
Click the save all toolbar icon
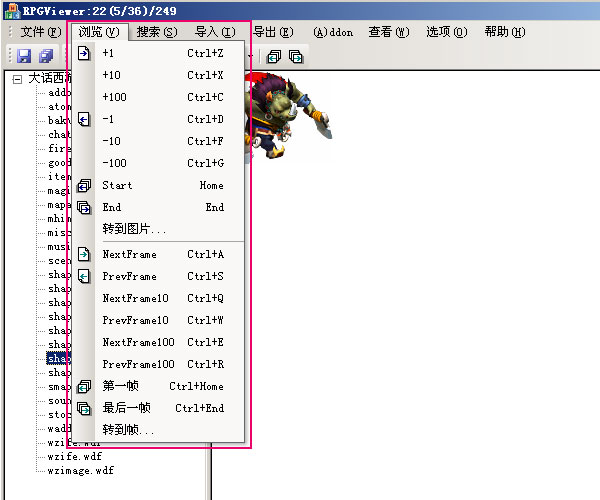46,56
